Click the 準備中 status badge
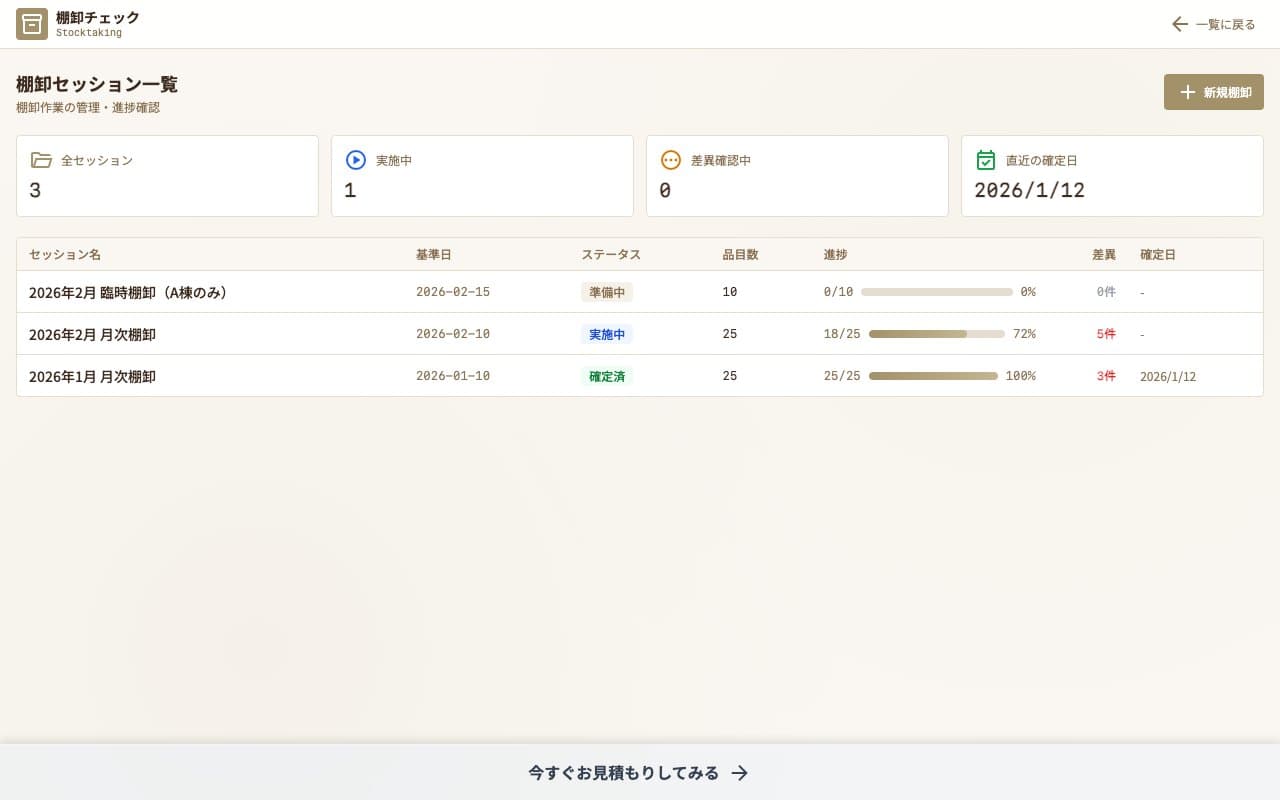1280x800 pixels. 607,292
